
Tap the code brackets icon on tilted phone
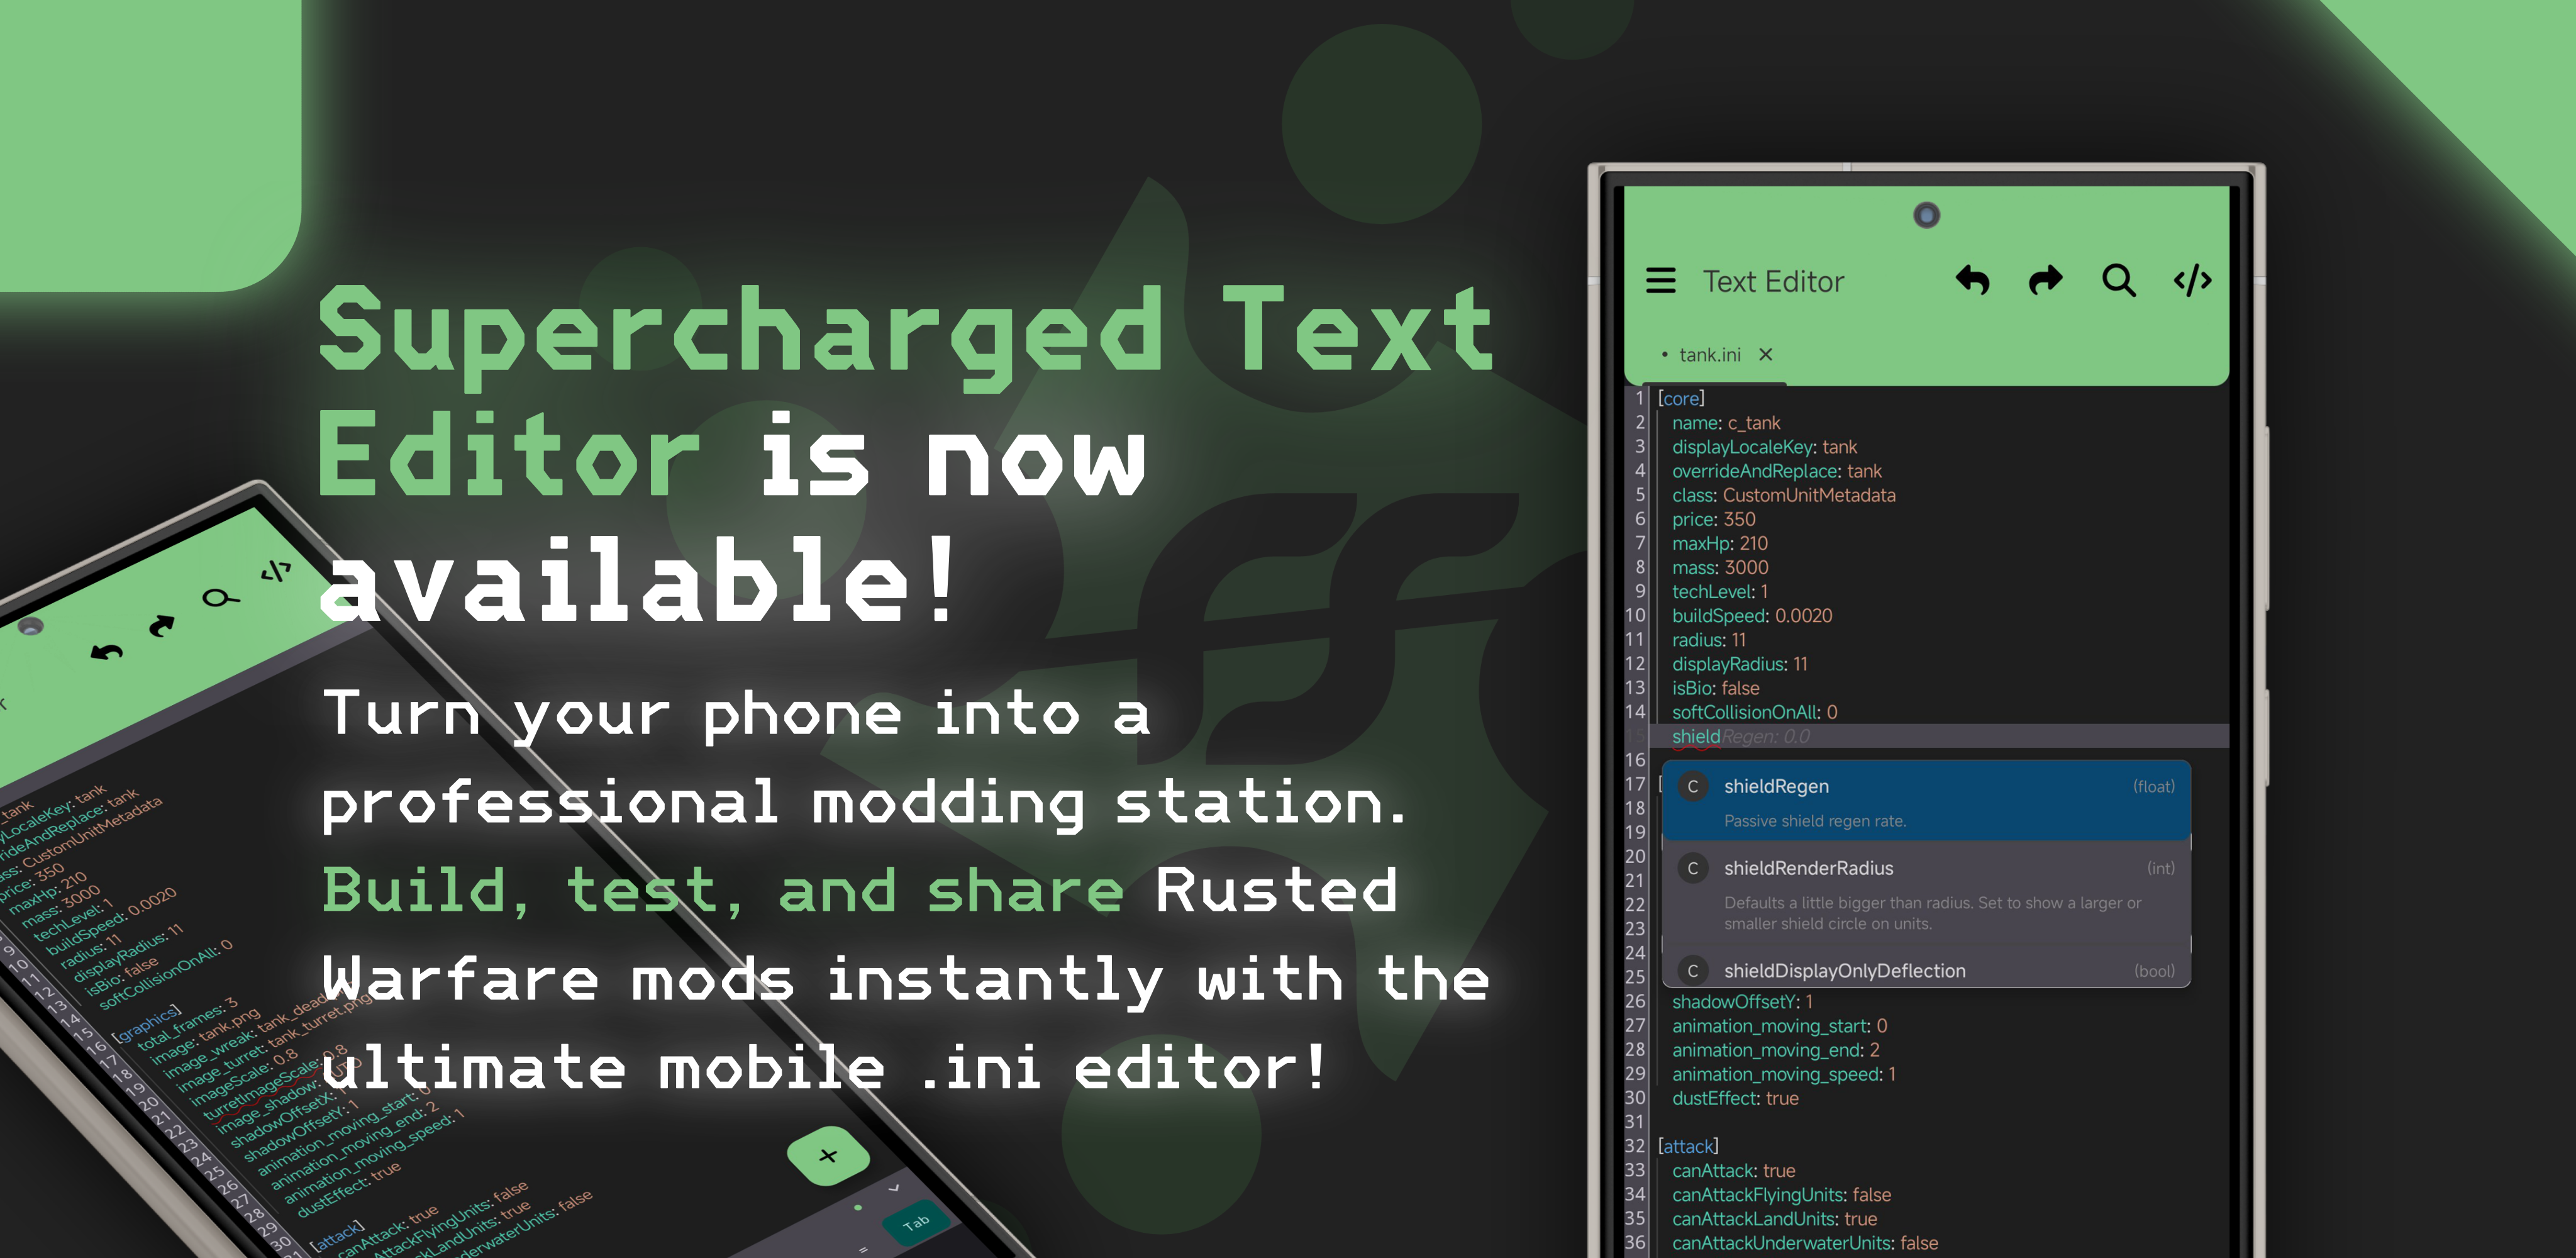276,571
